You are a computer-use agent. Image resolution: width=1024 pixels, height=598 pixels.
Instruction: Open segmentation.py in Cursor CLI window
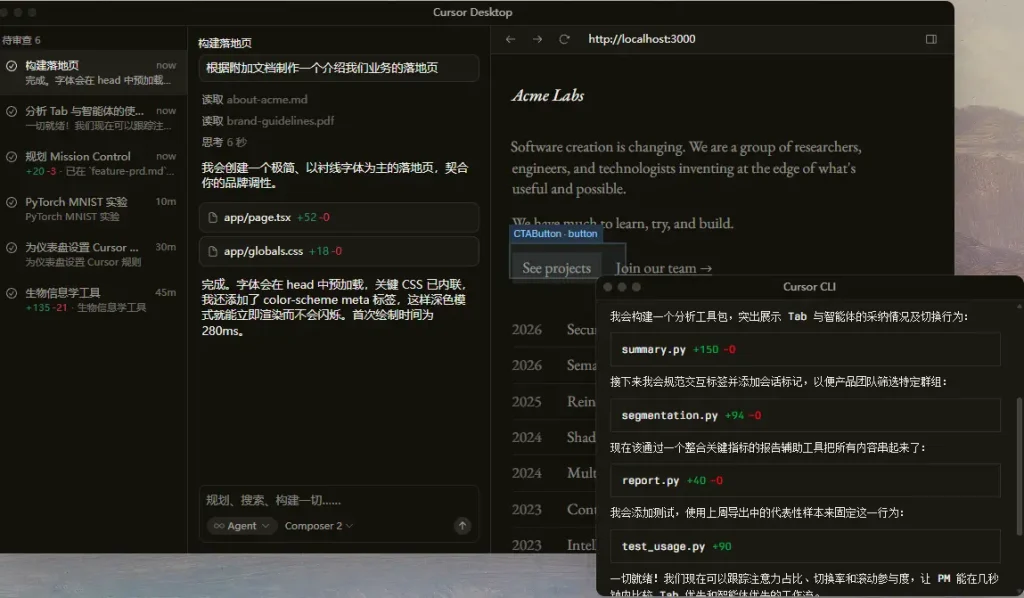pyautogui.click(x=805, y=415)
